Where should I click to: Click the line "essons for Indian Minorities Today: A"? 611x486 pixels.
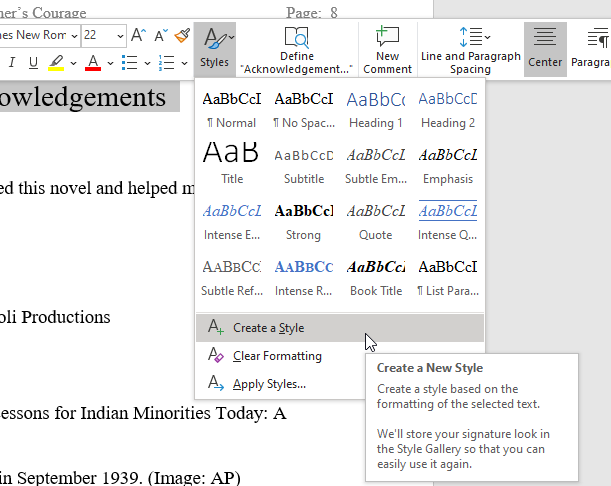143,413
